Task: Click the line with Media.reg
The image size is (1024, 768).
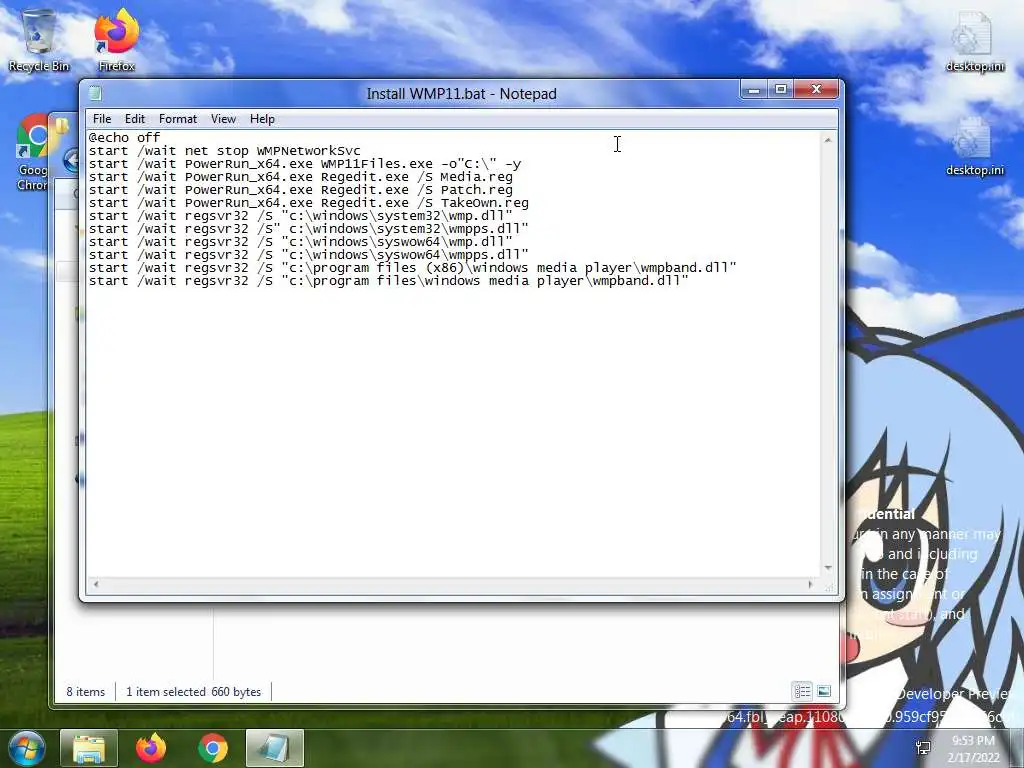Action: click(x=300, y=177)
